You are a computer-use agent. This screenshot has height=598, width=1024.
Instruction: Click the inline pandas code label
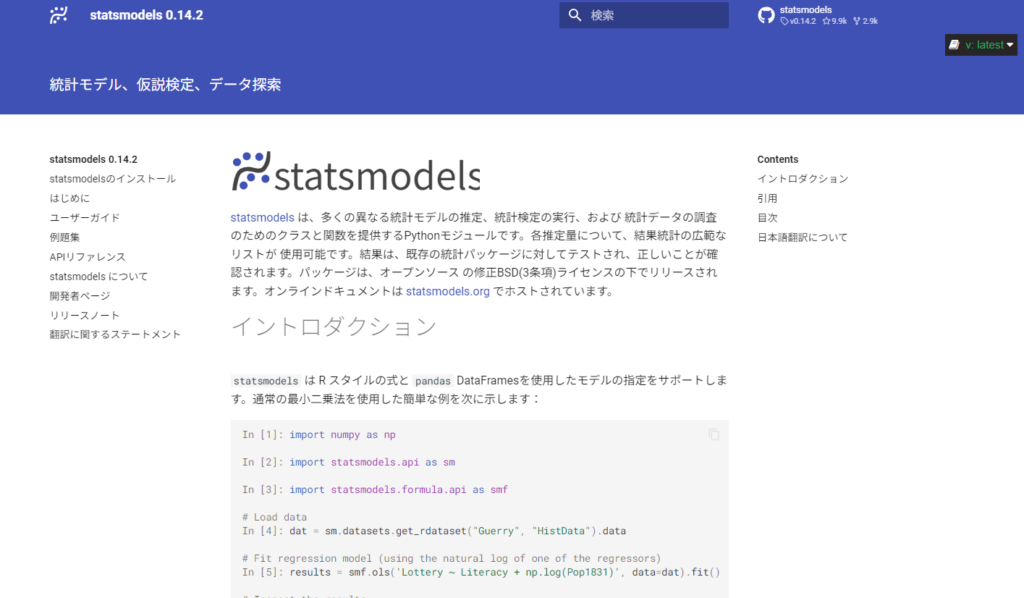tap(433, 381)
